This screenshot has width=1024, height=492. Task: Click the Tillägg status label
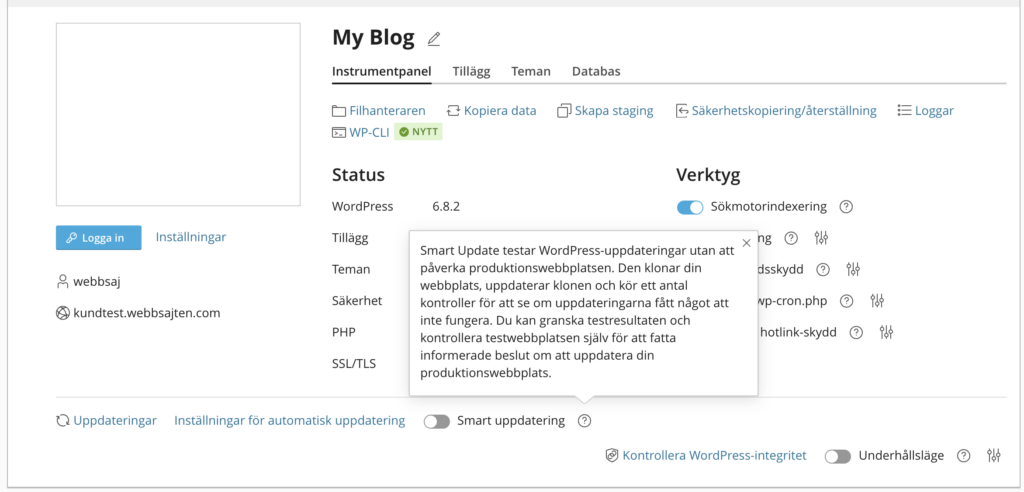[x=350, y=238]
